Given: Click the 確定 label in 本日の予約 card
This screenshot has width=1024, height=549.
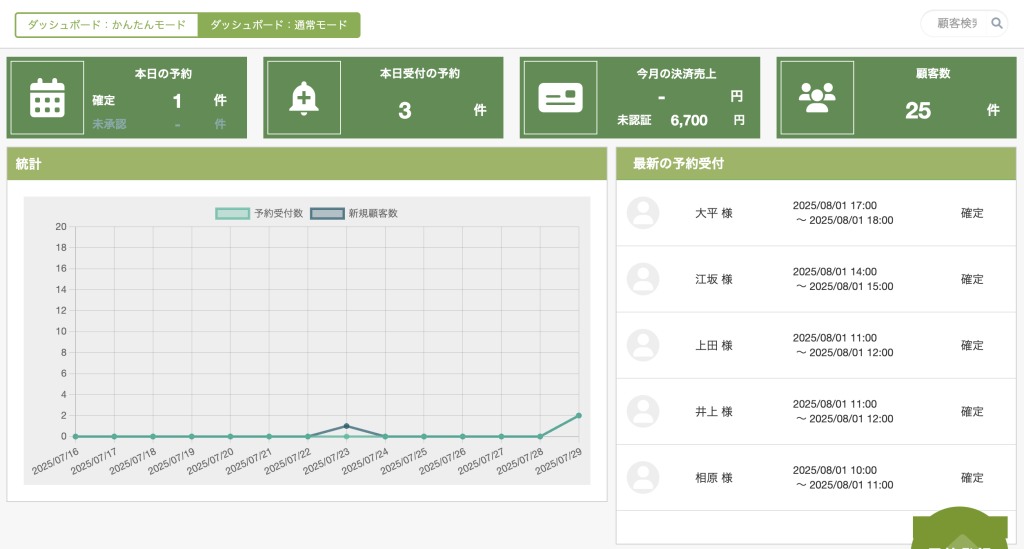Looking at the screenshot, I should pos(103,101).
